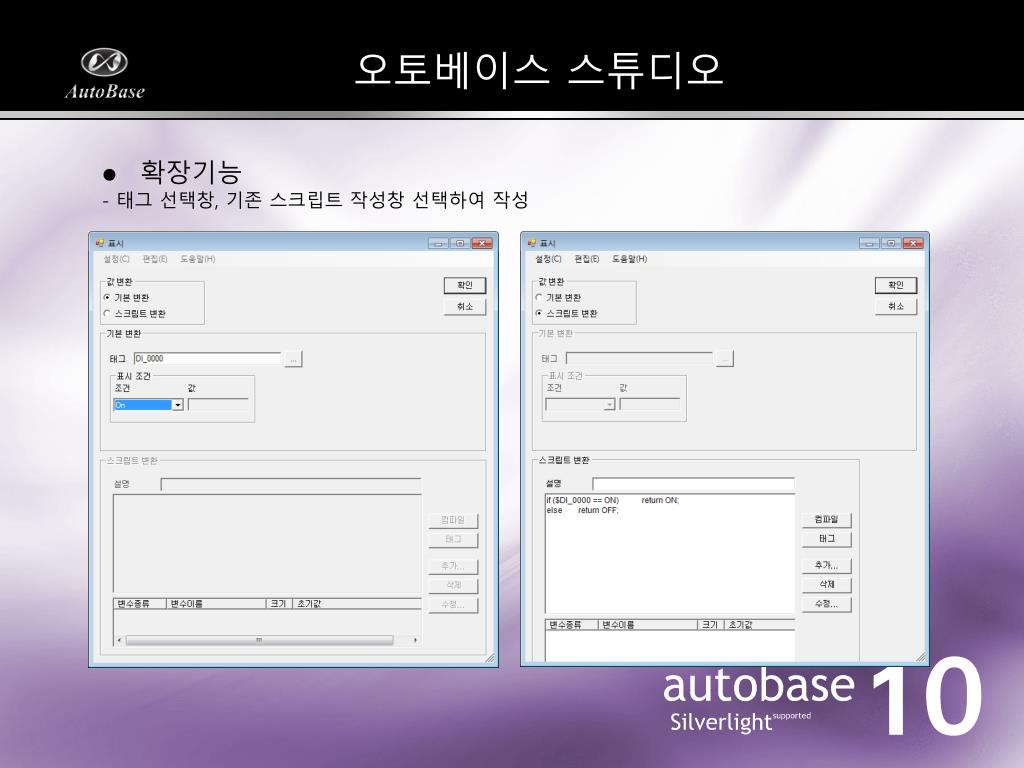This screenshot has width=1024, height=768.
Task: Minimize the right 표시 window
Action: tap(869, 243)
